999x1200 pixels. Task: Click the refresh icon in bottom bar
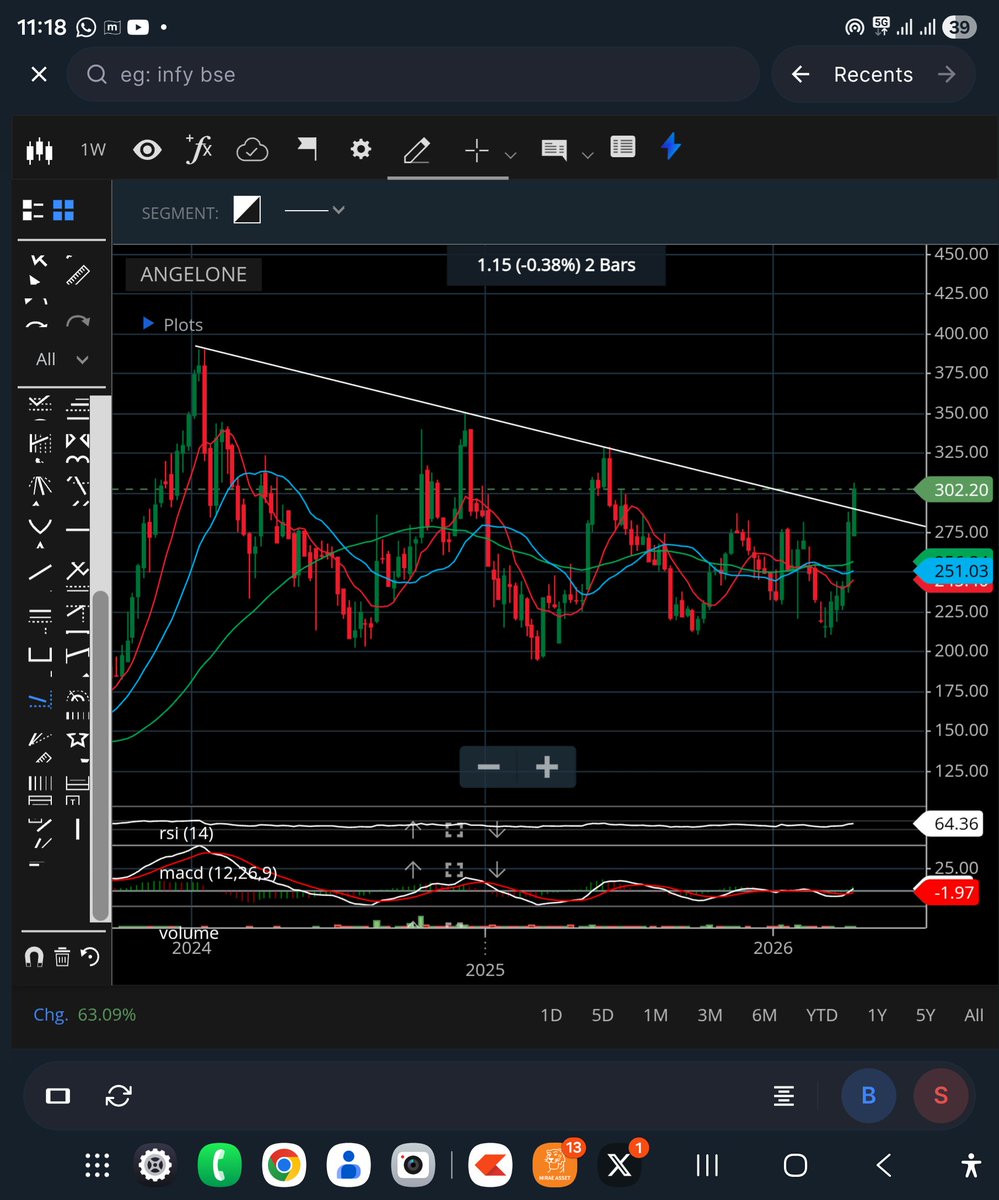(118, 1095)
